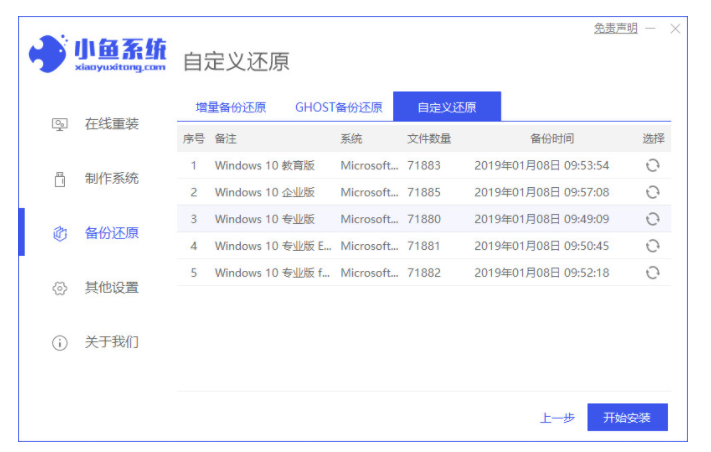Select restore icon for row 5 backup
This screenshot has height=452, width=711.
click(x=652, y=272)
